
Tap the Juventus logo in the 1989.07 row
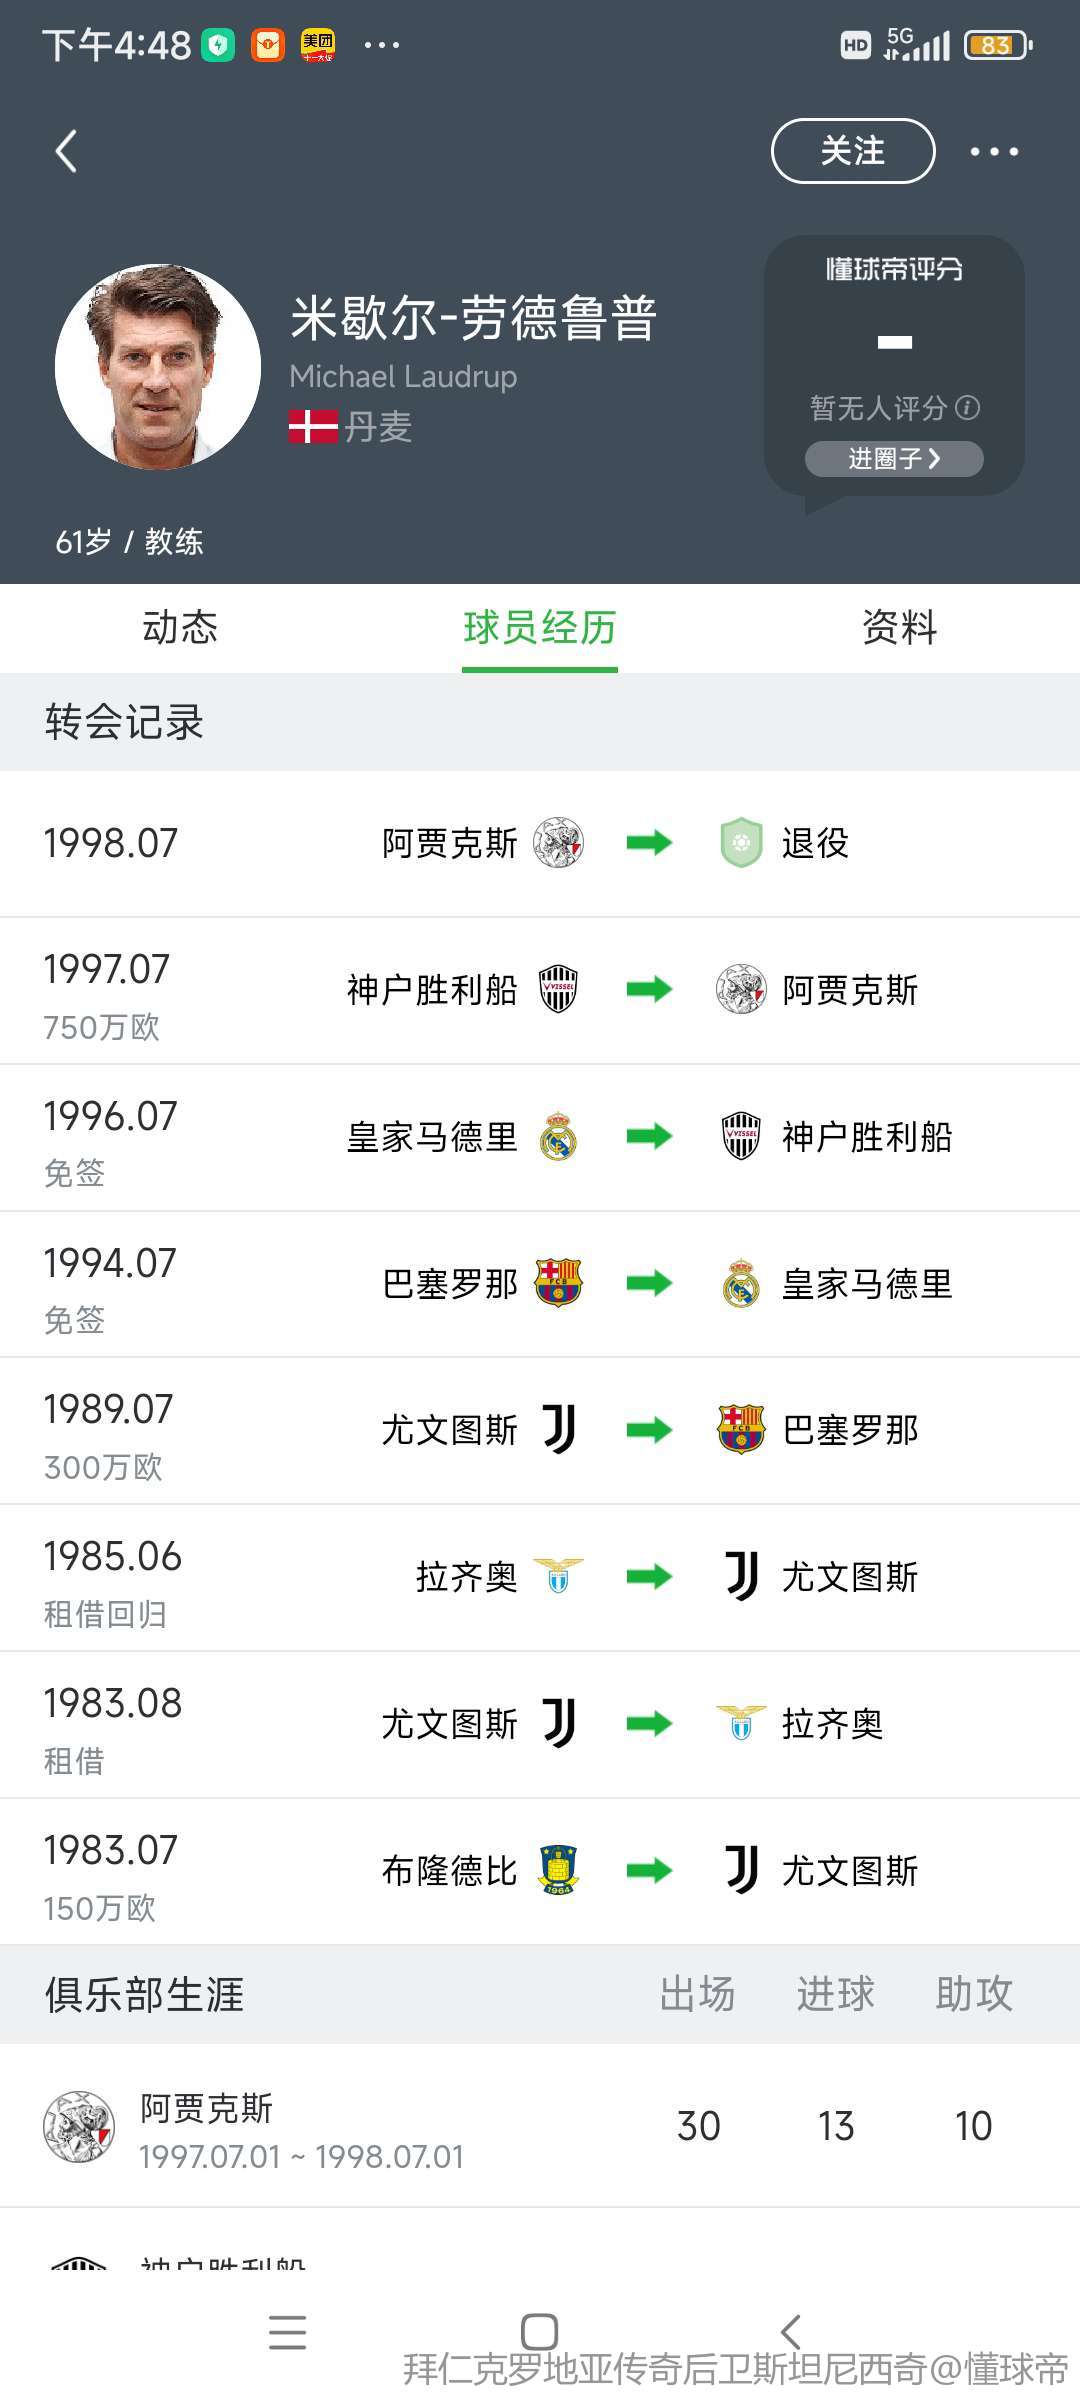pyautogui.click(x=559, y=1429)
